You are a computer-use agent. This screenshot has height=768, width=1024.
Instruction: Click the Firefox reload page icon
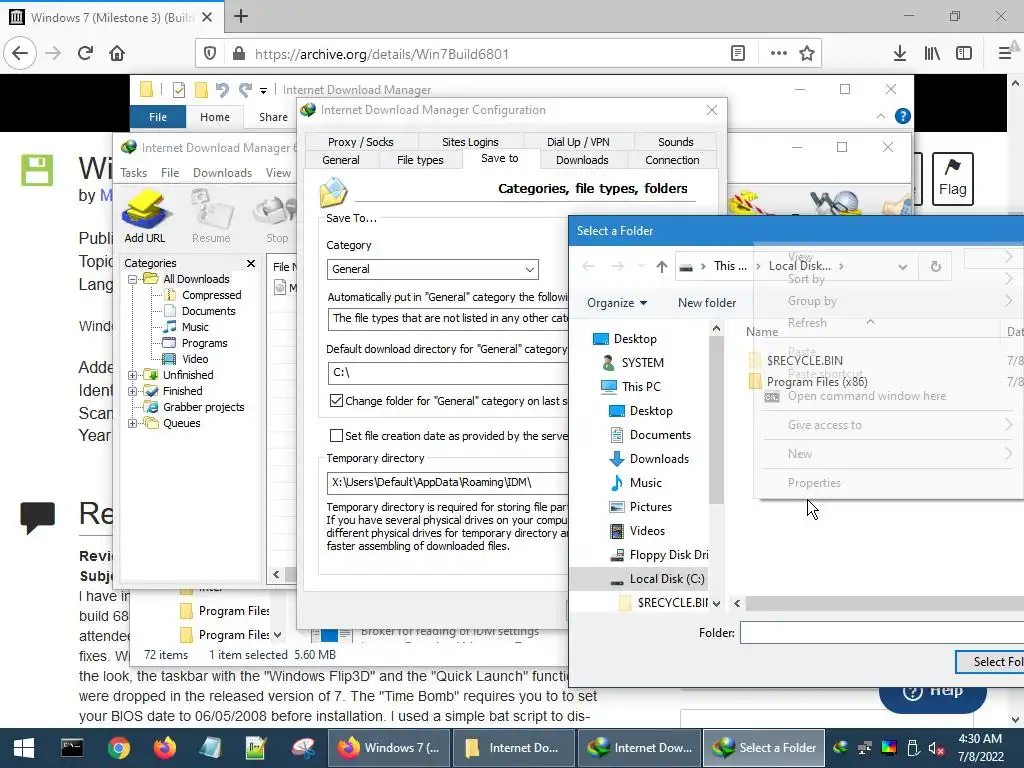[x=85, y=54]
